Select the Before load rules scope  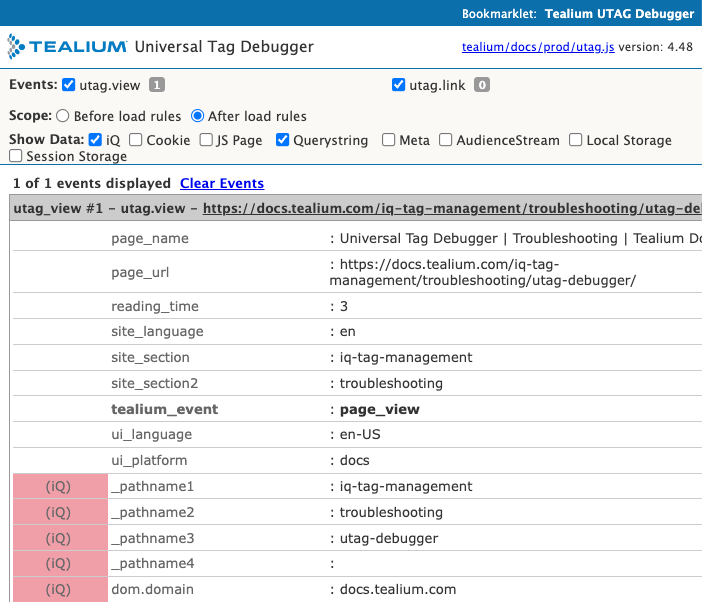[63, 116]
